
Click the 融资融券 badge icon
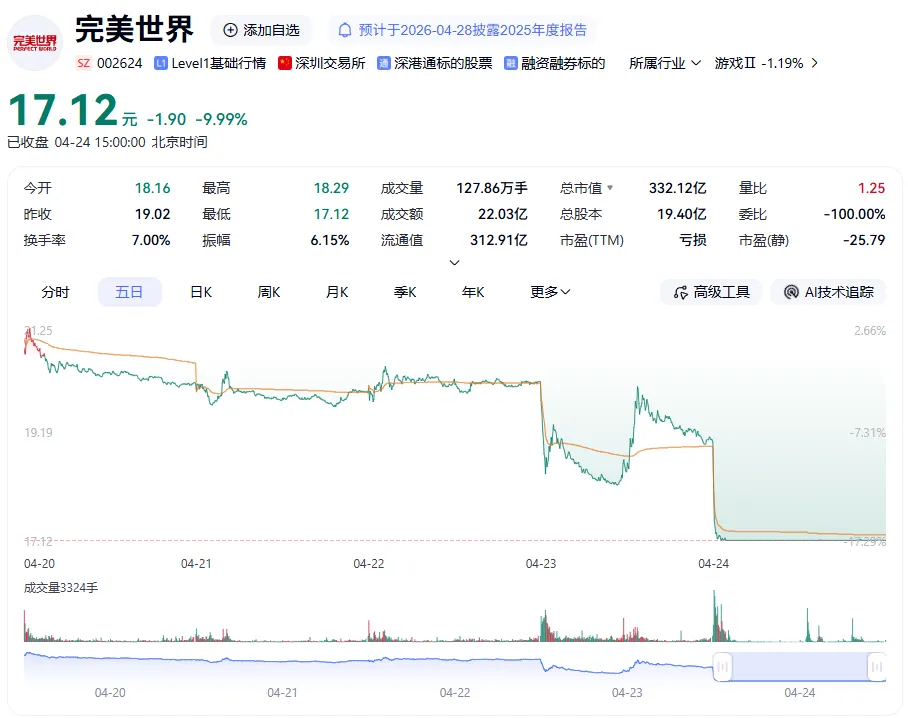click(510, 63)
